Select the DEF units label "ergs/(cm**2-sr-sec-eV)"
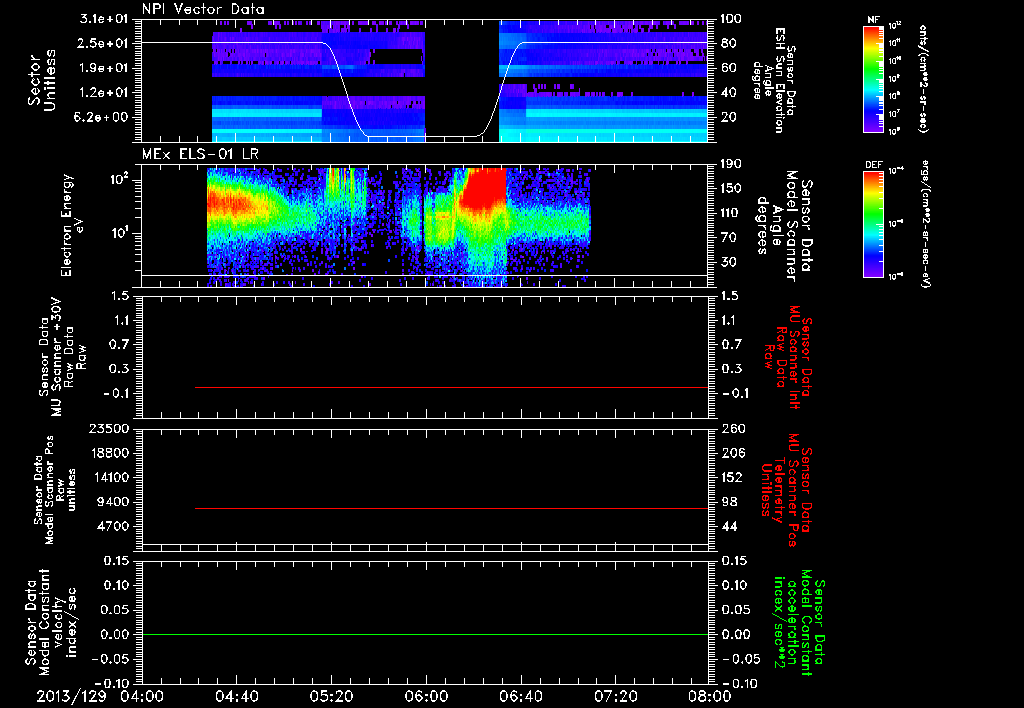 (x=925, y=223)
